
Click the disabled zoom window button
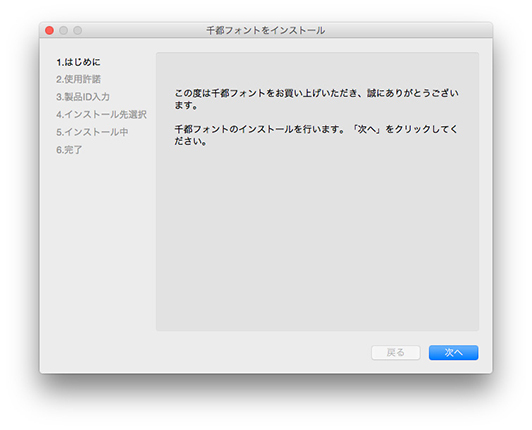(x=78, y=31)
